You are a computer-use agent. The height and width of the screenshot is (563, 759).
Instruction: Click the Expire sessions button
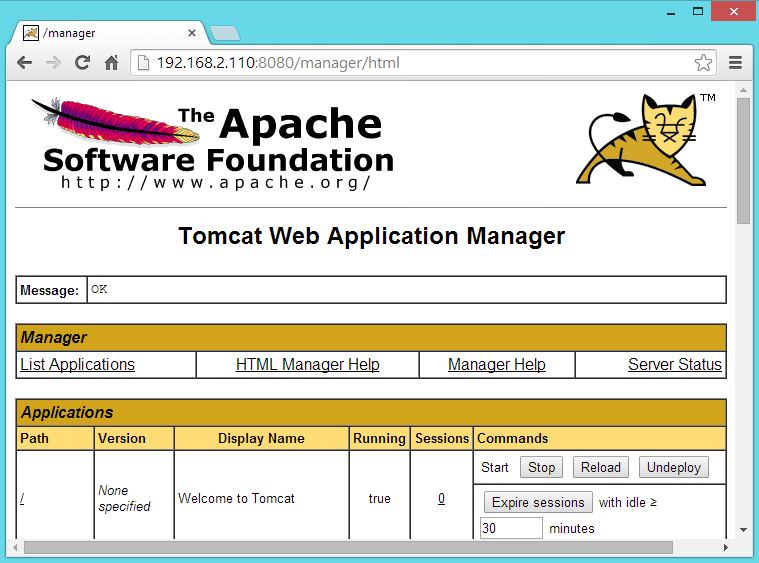(538, 502)
